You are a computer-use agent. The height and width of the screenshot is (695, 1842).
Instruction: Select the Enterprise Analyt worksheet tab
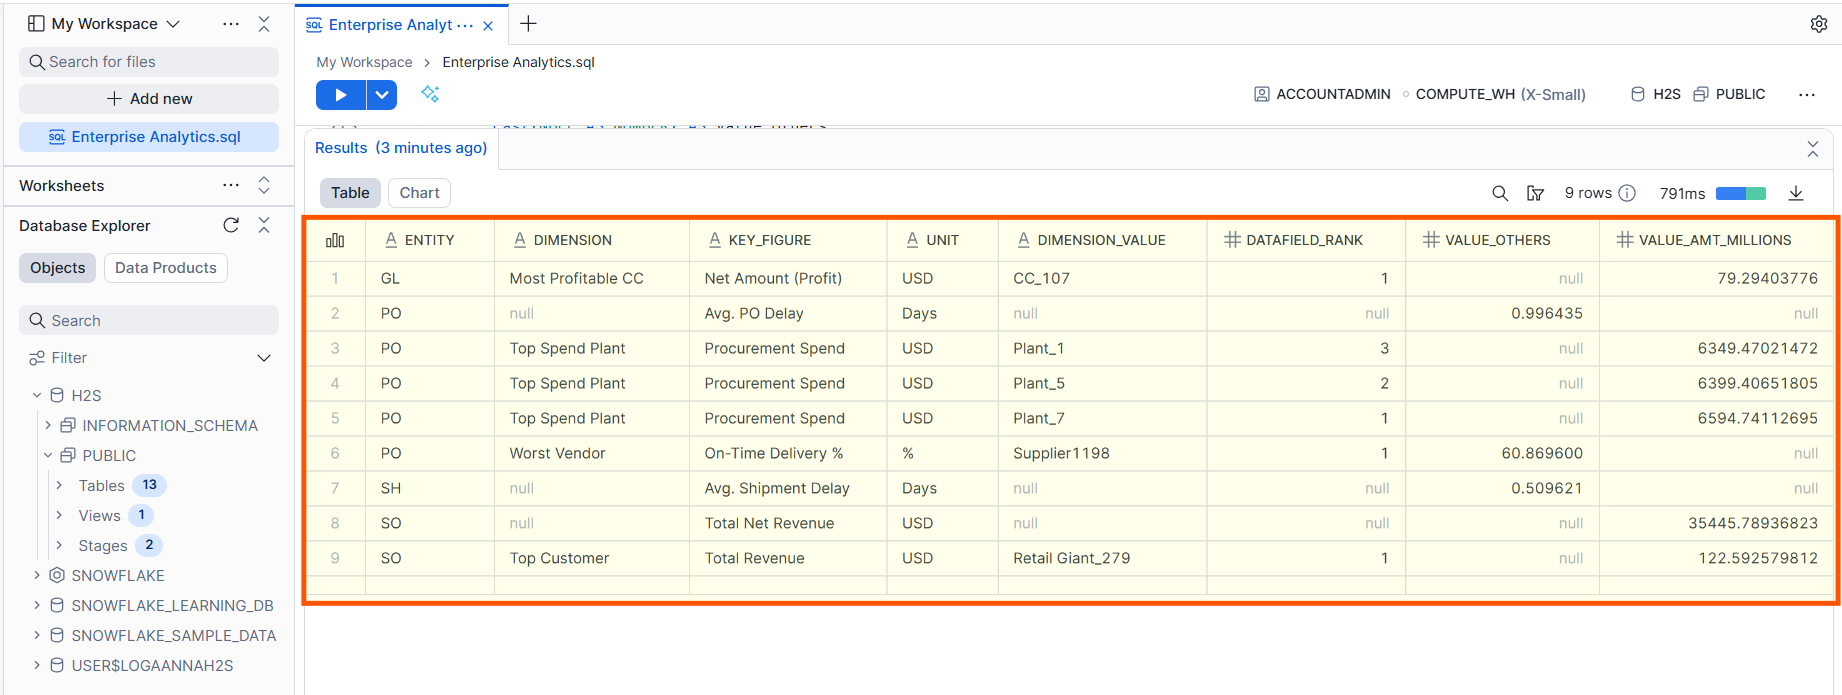coord(390,25)
